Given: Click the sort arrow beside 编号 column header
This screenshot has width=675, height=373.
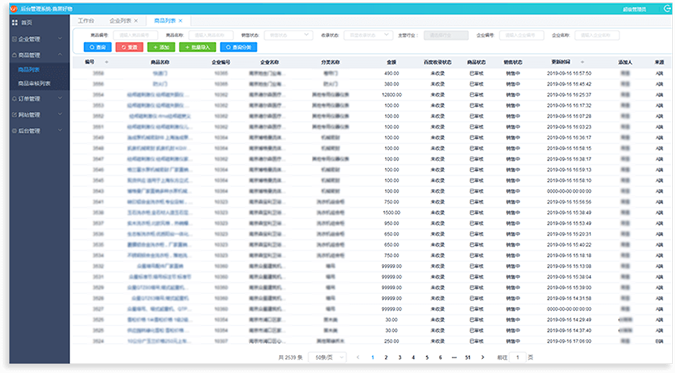Looking at the screenshot, I should (x=106, y=62).
